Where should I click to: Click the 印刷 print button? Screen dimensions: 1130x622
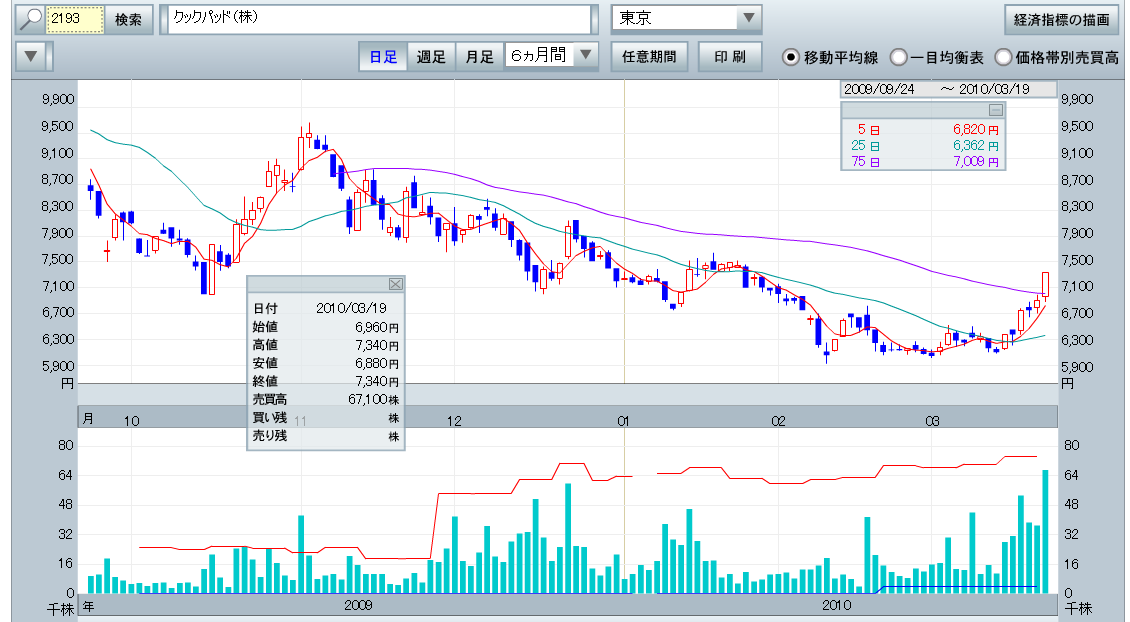coord(729,56)
